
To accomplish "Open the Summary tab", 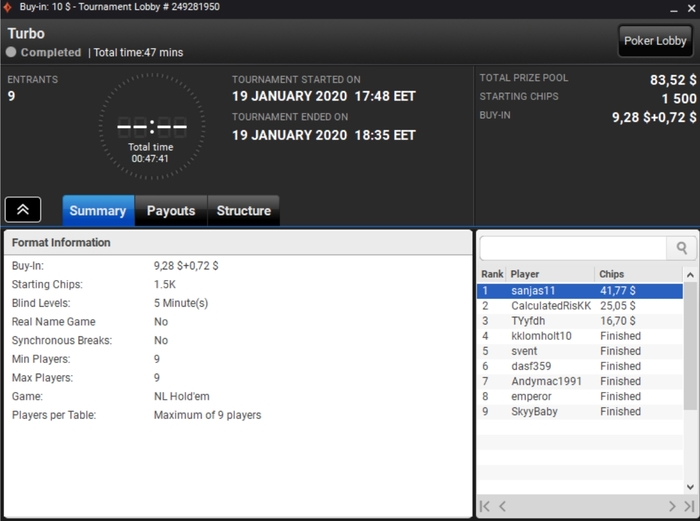I will point(98,210).
